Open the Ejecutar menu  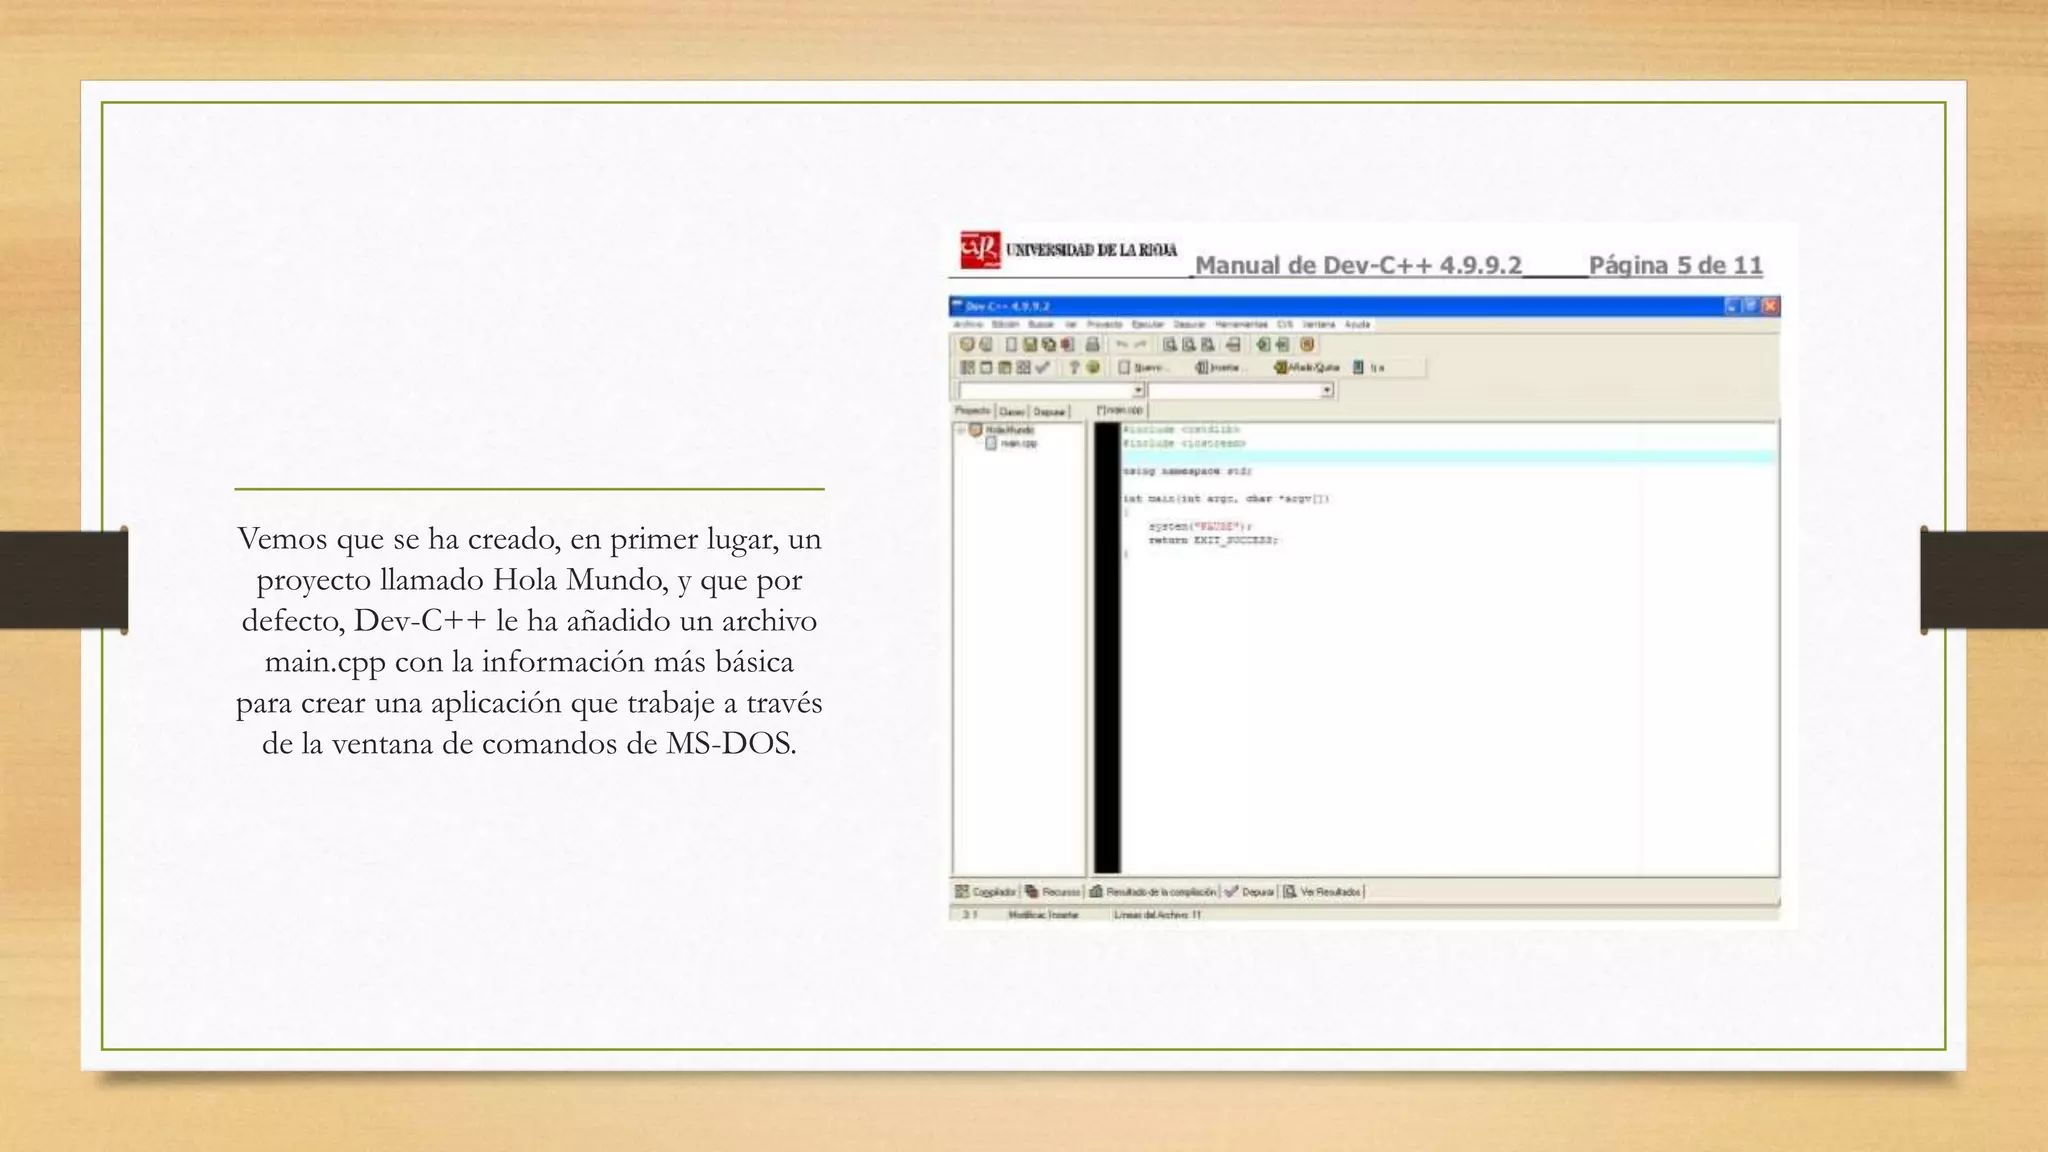click(1148, 324)
